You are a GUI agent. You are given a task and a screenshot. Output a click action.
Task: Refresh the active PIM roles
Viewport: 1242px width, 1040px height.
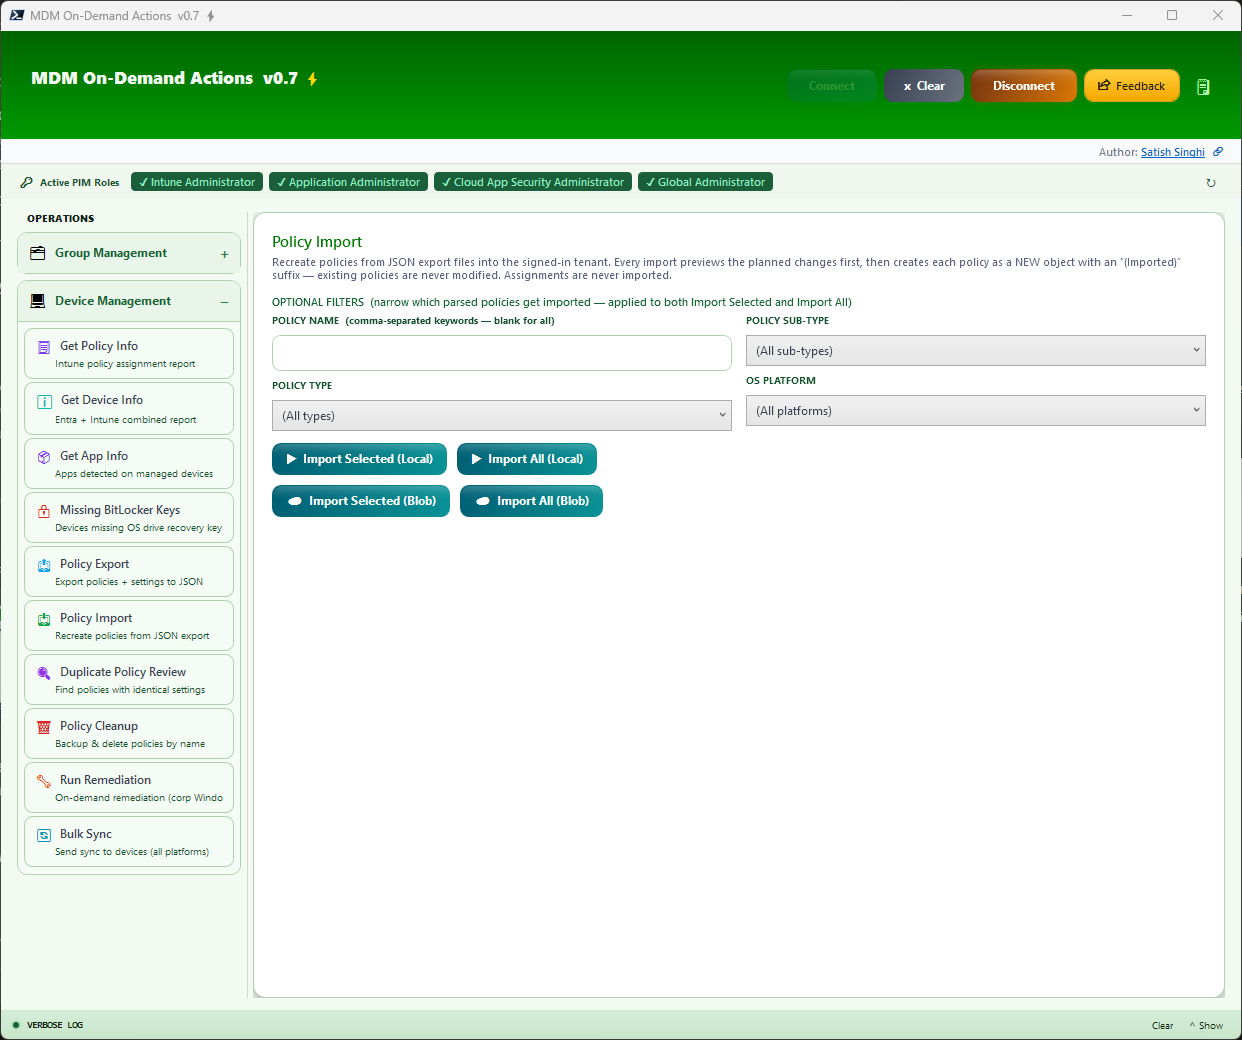tap(1211, 183)
